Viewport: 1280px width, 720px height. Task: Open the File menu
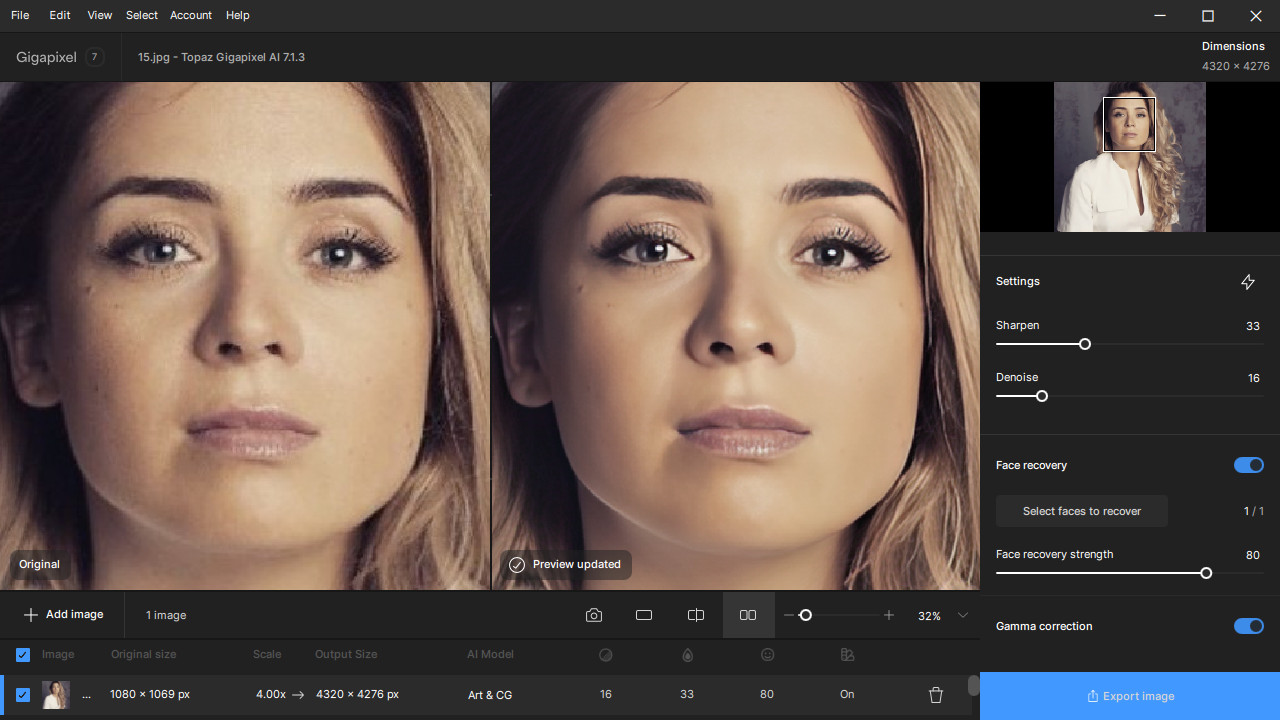point(20,15)
